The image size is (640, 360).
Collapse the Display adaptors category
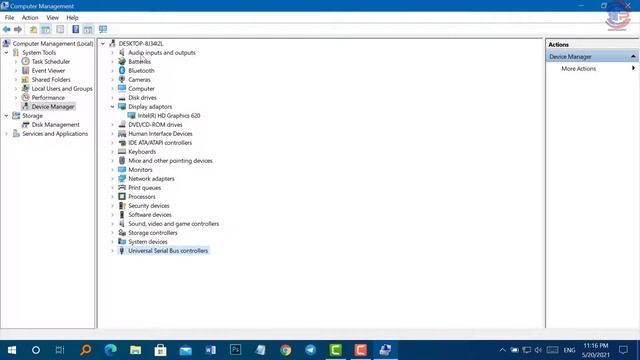click(x=112, y=107)
